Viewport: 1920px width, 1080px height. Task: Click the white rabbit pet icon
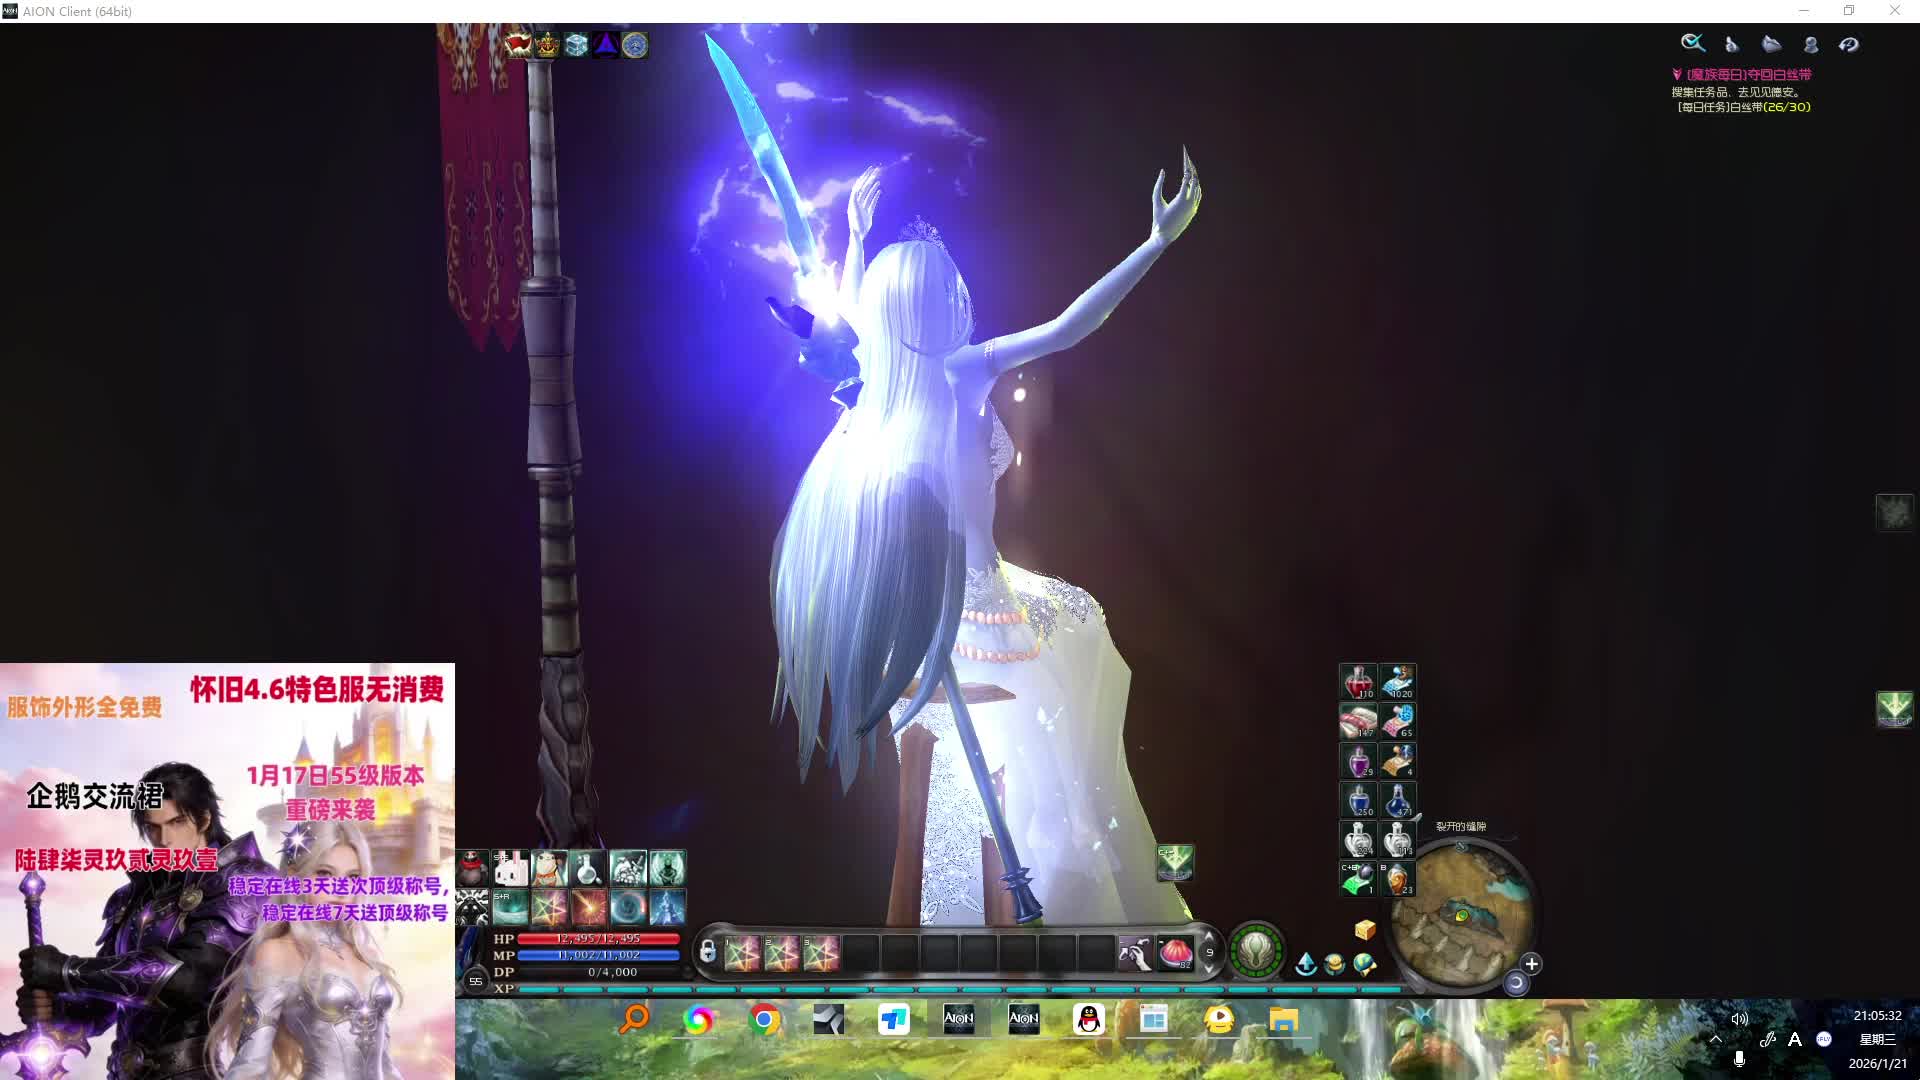coord(511,868)
